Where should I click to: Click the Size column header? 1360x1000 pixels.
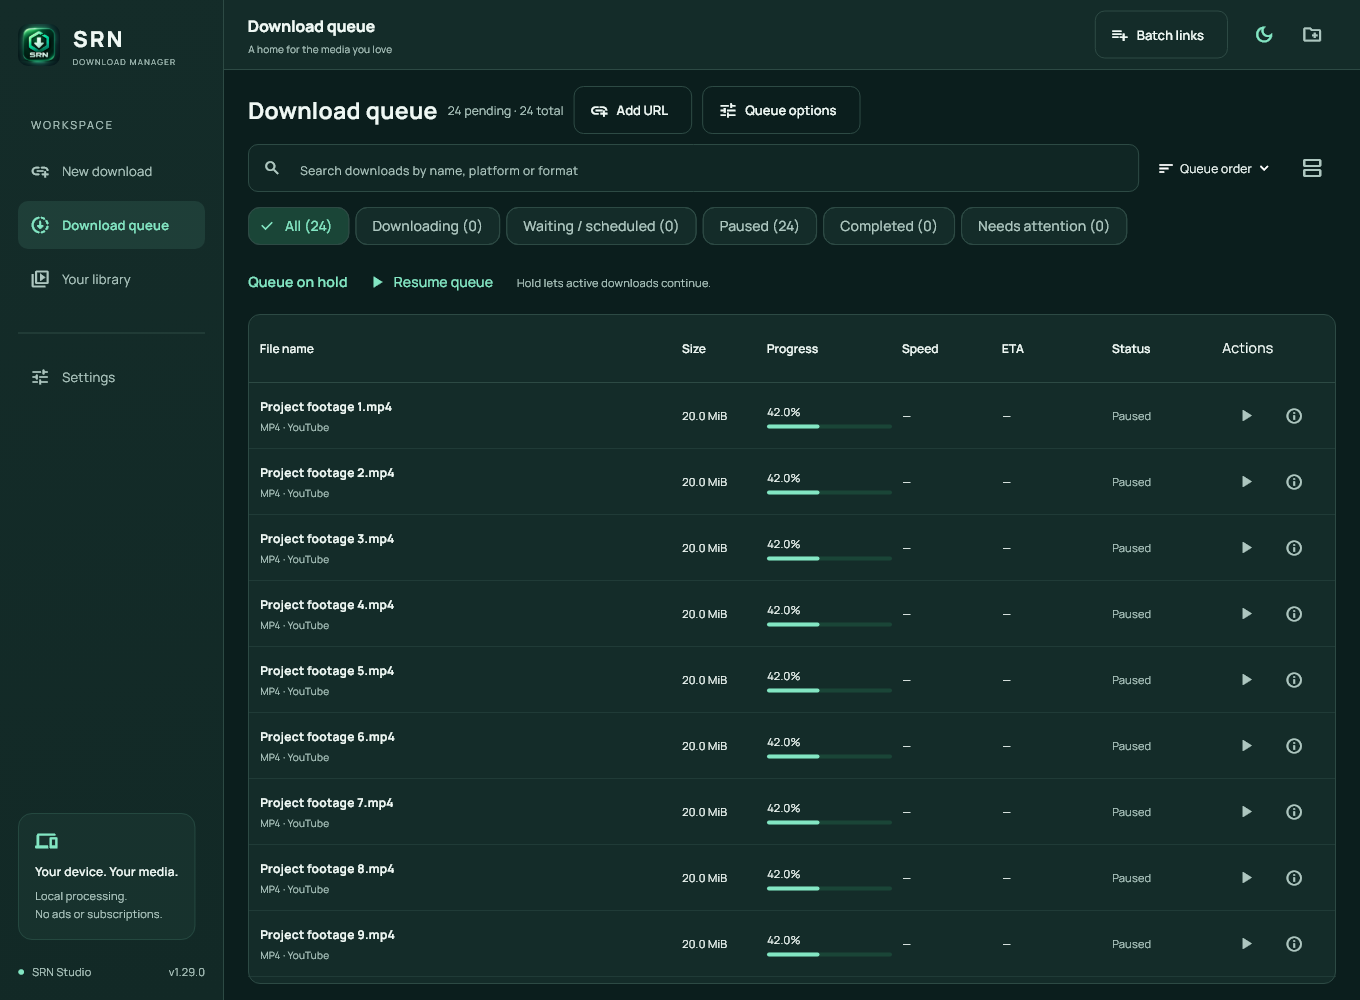click(x=694, y=349)
